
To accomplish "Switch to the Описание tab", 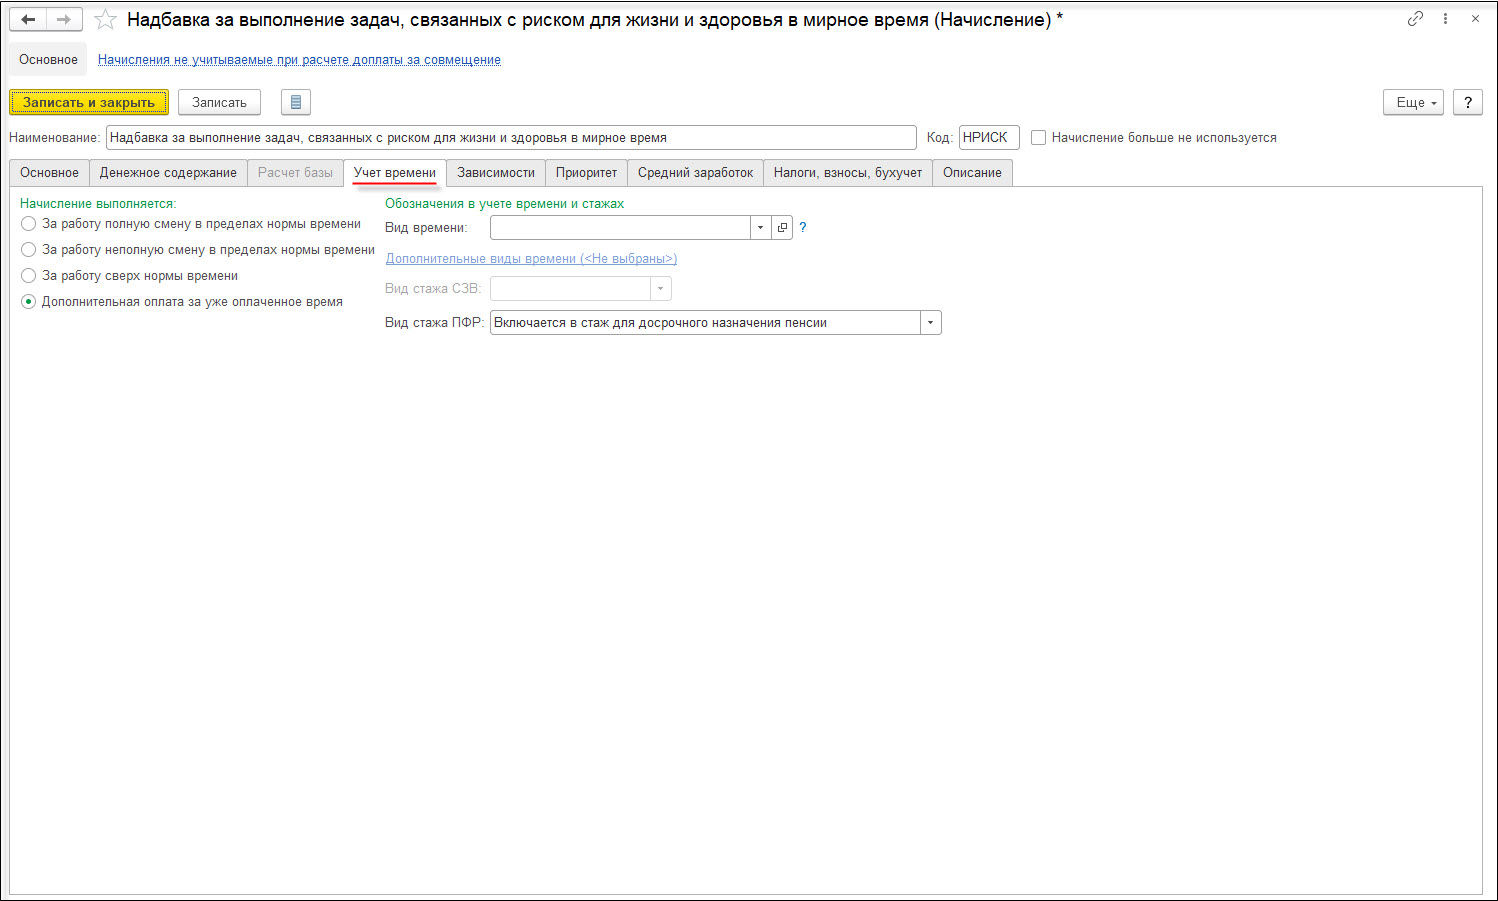I will 972,173.
